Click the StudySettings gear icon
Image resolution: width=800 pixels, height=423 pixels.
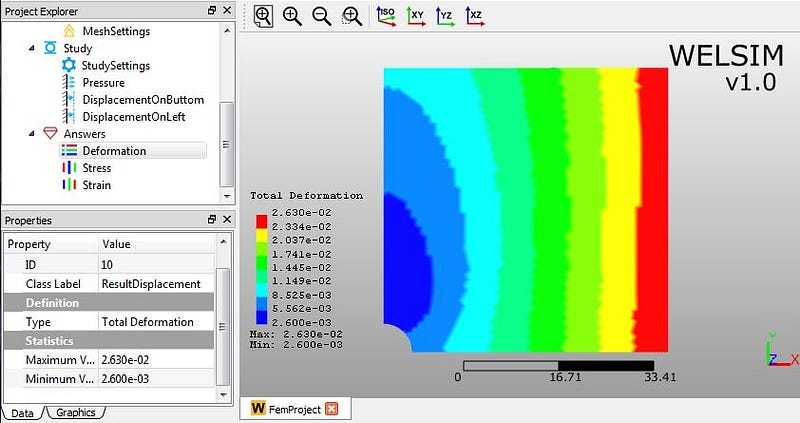(x=69, y=65)
